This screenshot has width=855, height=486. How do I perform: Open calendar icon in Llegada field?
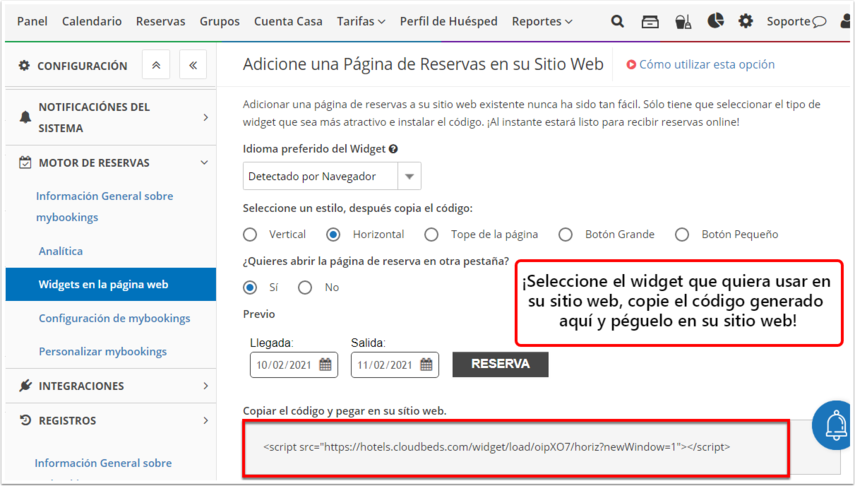pos(325,364)
